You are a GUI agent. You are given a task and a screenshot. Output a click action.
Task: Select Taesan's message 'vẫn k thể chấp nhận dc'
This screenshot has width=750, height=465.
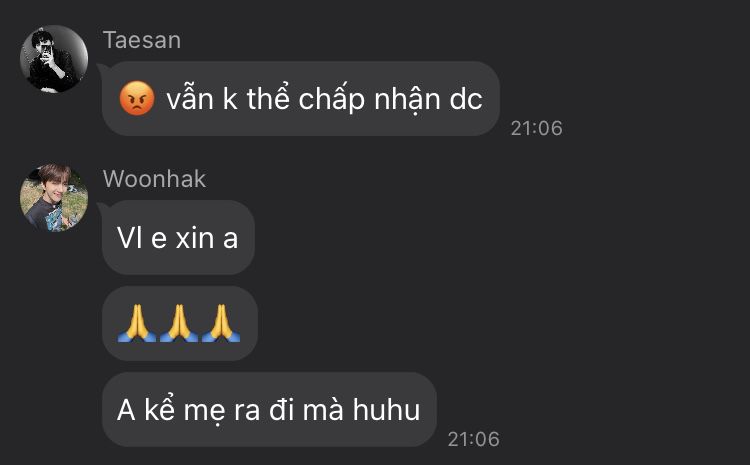(x=301, y=99)
